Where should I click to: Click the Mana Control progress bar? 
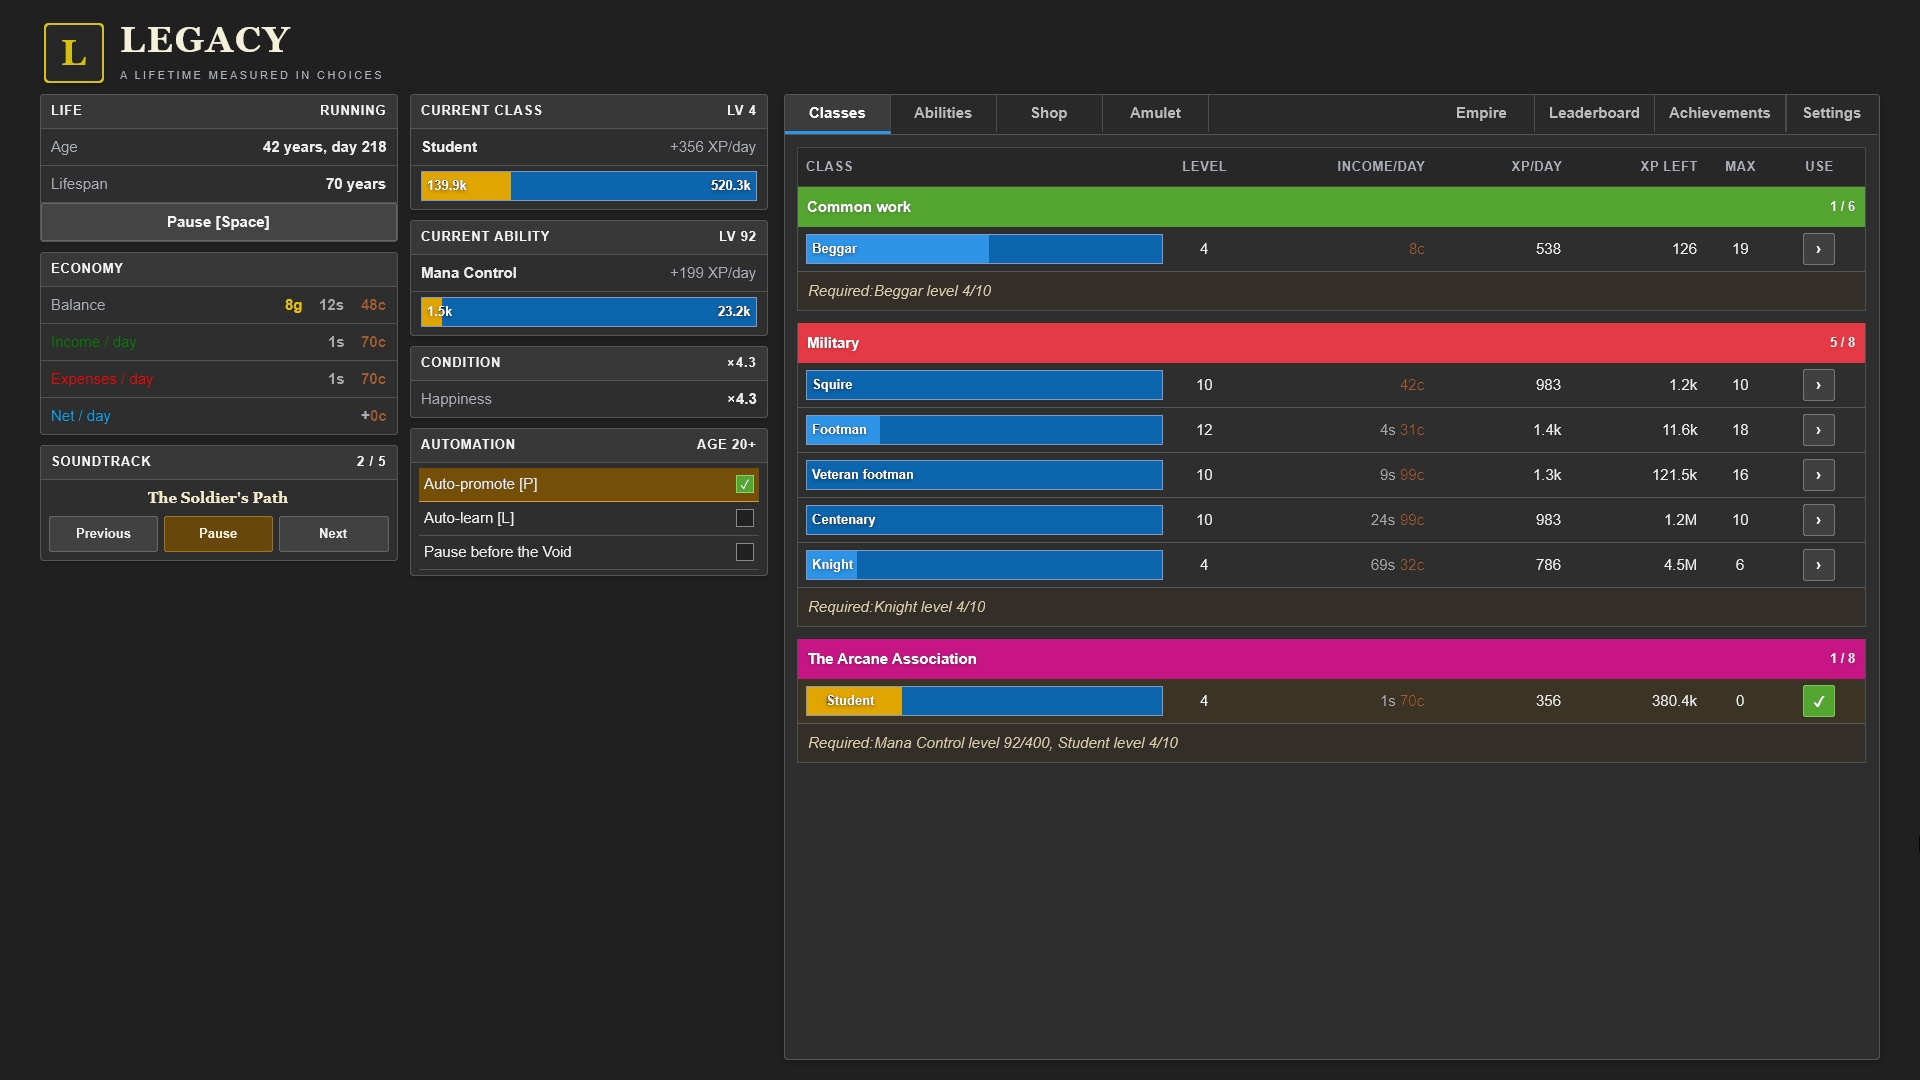tap(589, 312)
